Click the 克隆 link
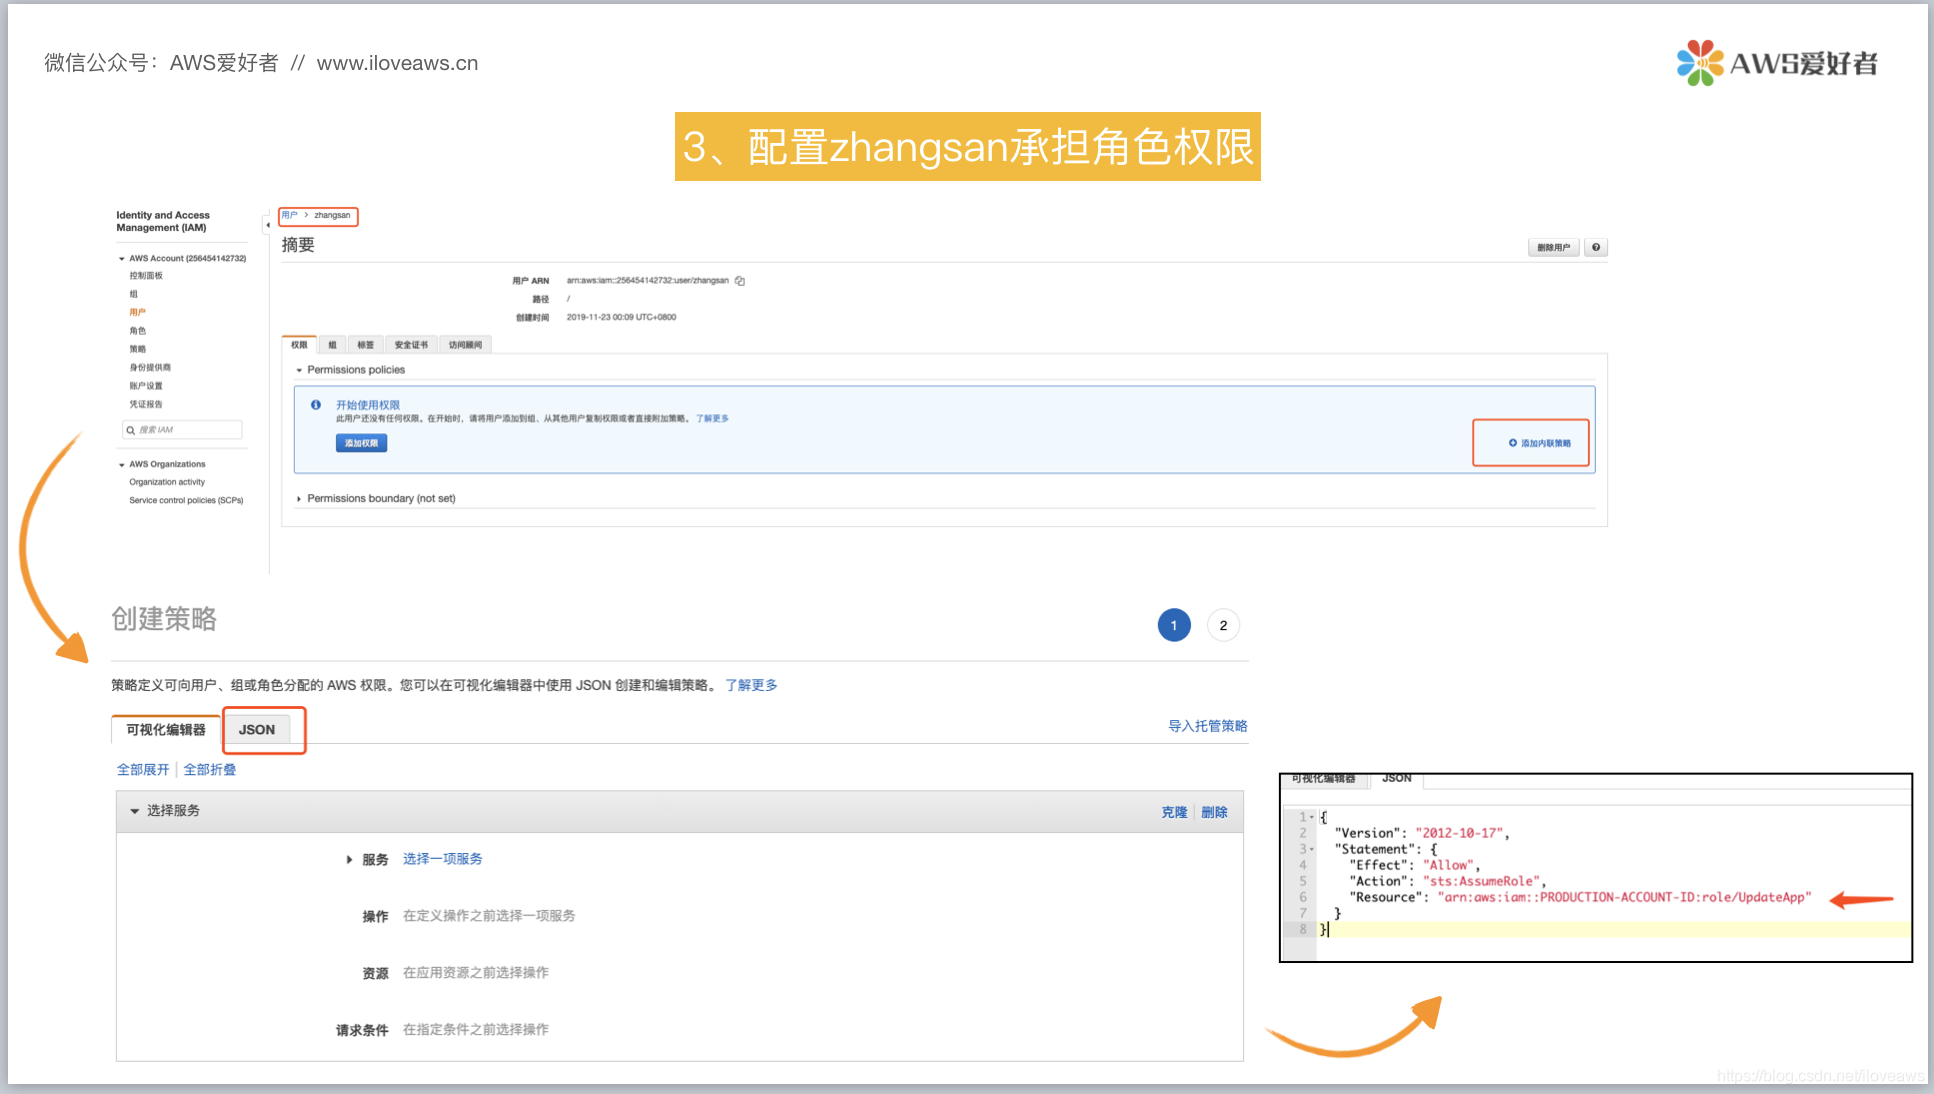The width and height of the screenshot is (1934, 1094). [1174, 812]
